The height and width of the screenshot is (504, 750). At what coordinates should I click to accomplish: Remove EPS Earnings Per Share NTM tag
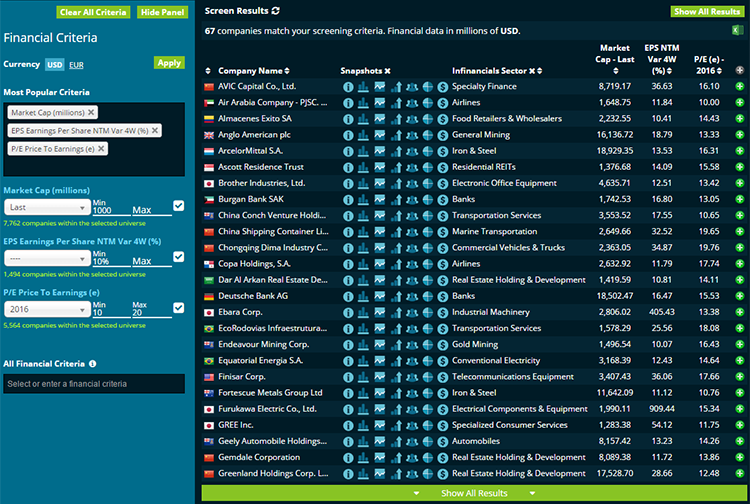tap(155, 130)
